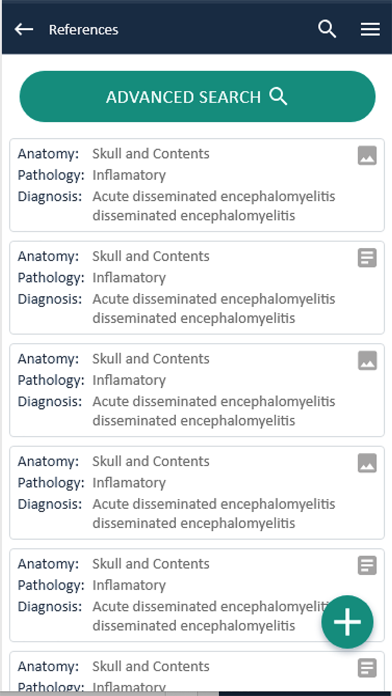The height and width of the screenshot is (696, 392).
Task: Click document icon on second reference card
Action: tap(367, 258)
